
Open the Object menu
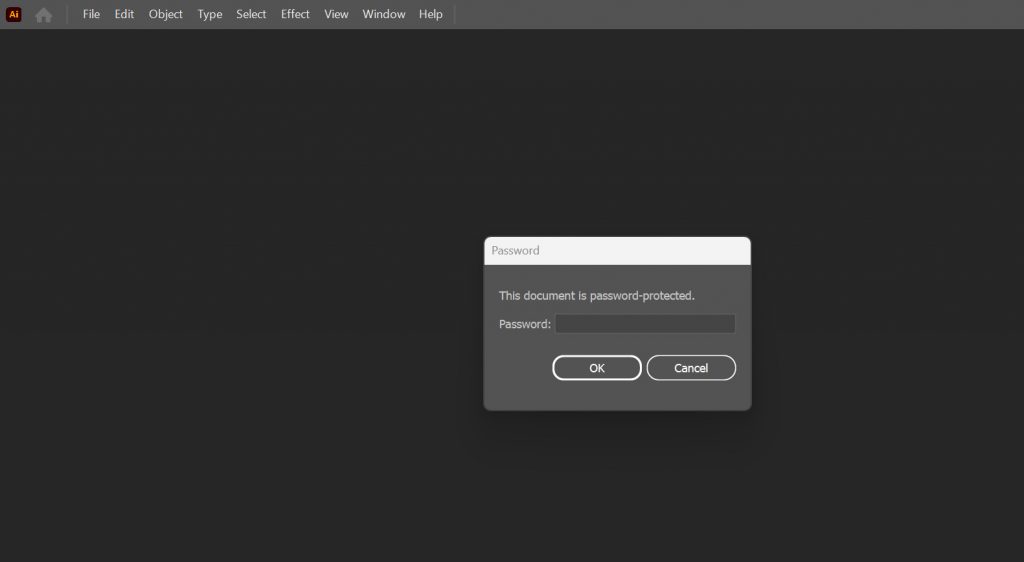[x=166, y=14]
